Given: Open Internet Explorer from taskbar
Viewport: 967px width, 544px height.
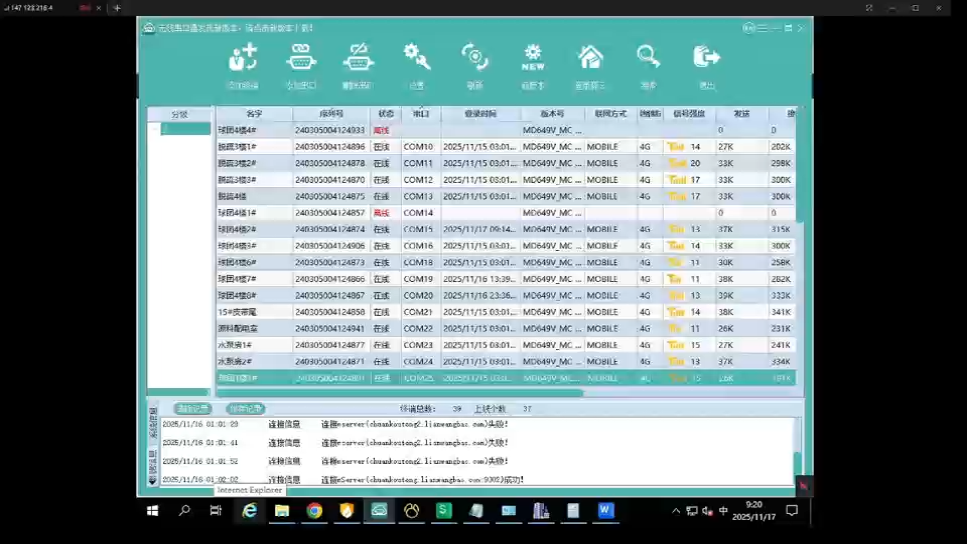Looking at the screenshot, I should click(250, 511).
